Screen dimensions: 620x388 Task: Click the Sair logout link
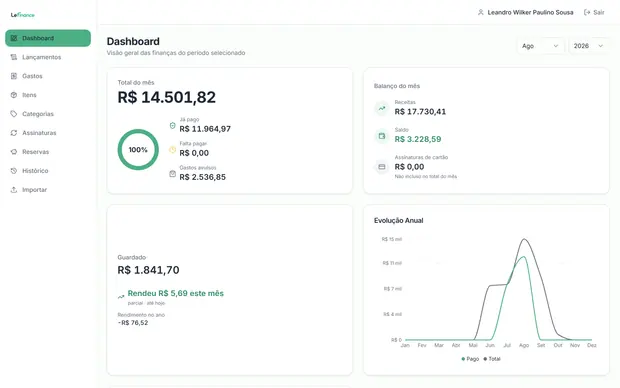594,12
